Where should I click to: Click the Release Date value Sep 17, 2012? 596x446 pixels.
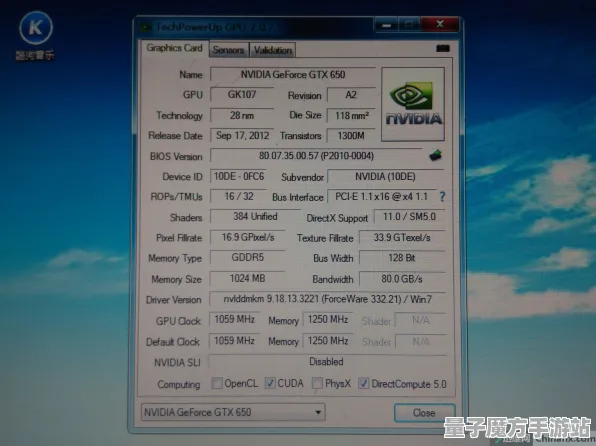242,135
